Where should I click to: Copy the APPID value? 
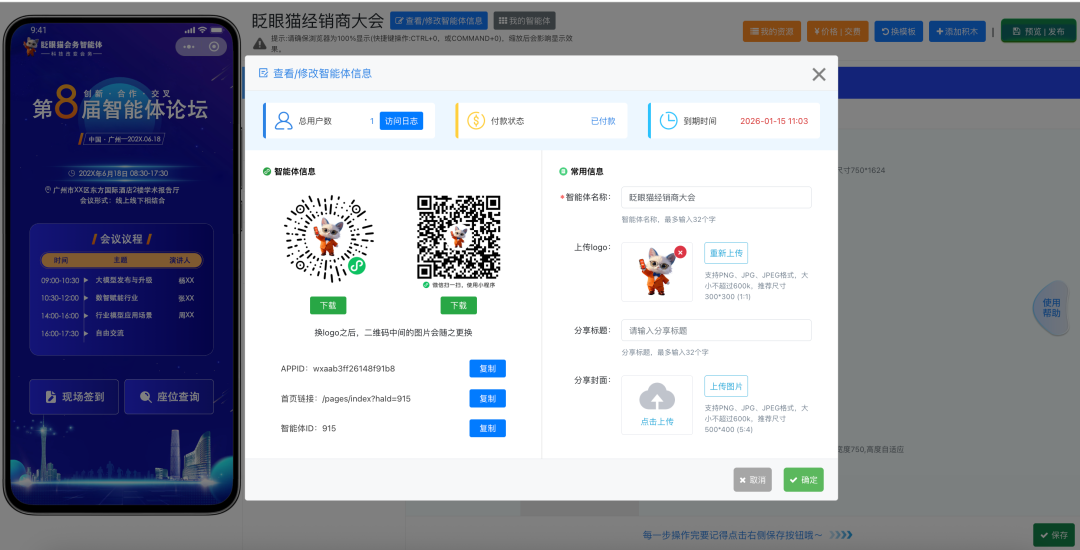click(487, 368)
